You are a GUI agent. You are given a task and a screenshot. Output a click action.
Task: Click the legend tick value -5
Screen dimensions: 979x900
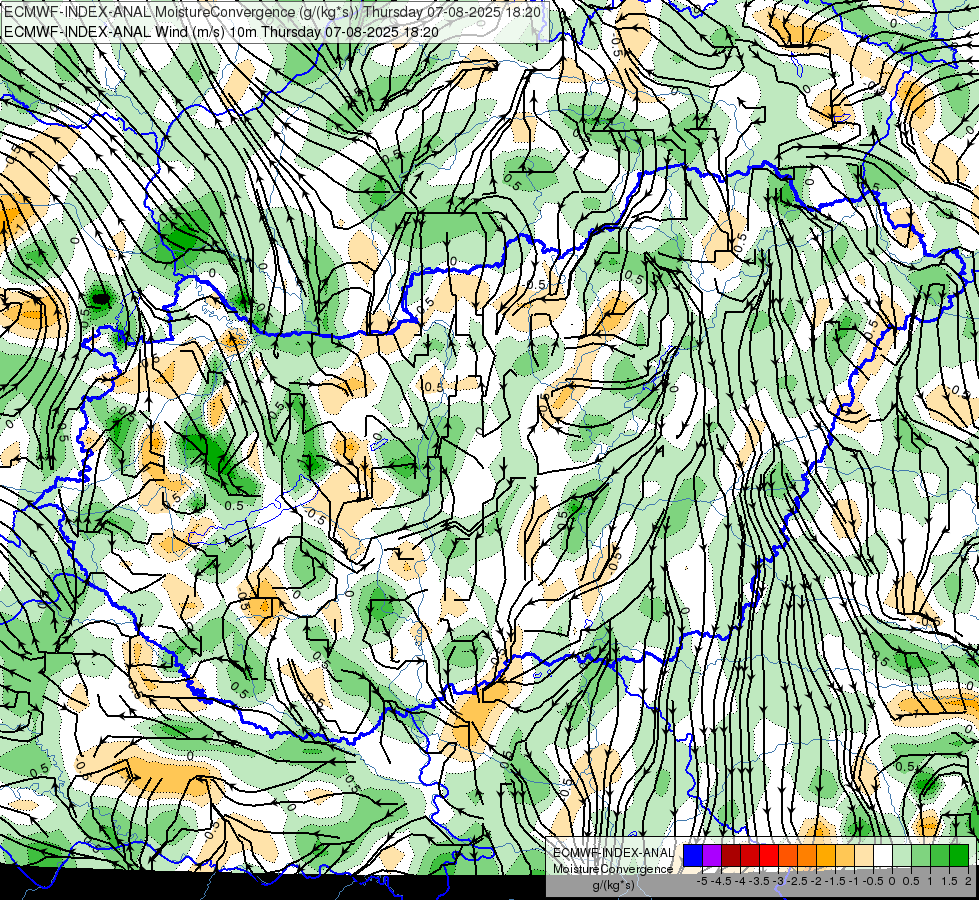point(702,881)
